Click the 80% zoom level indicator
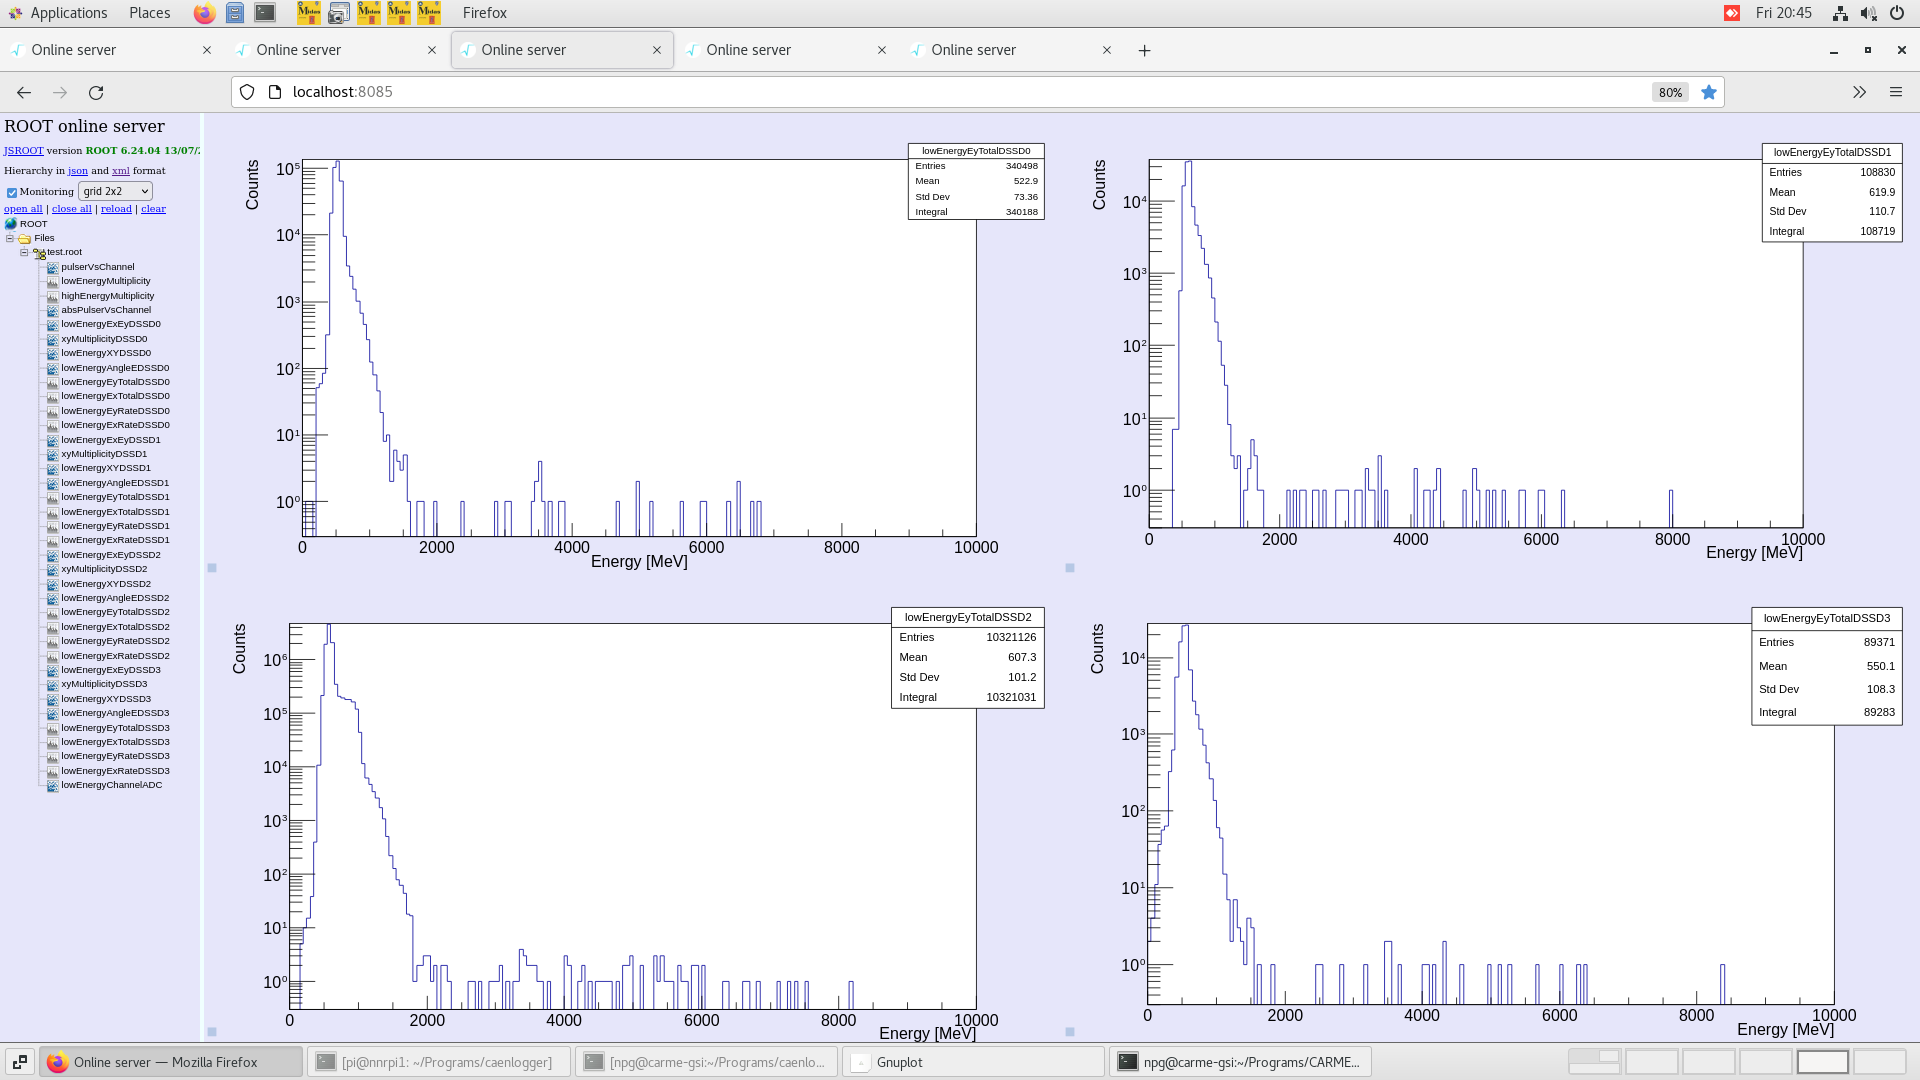The width and height of the screenshot is (1920, 1080). (1670, 92)
